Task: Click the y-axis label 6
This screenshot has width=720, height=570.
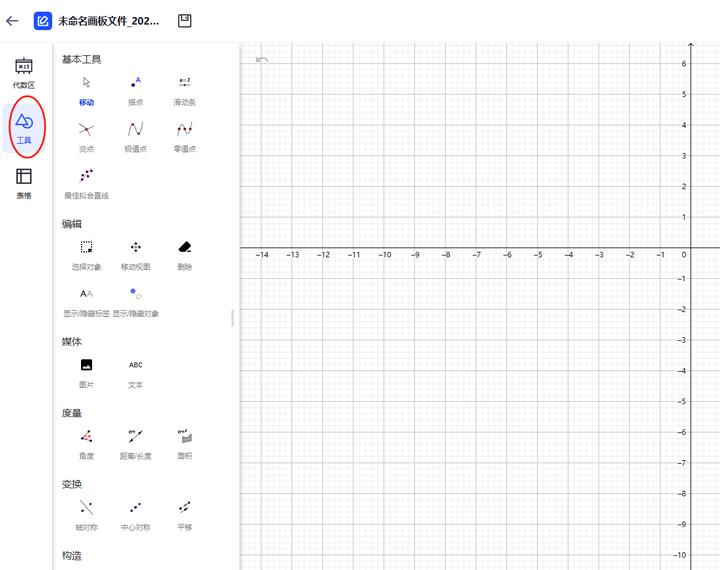Action: tap(684, 63)
